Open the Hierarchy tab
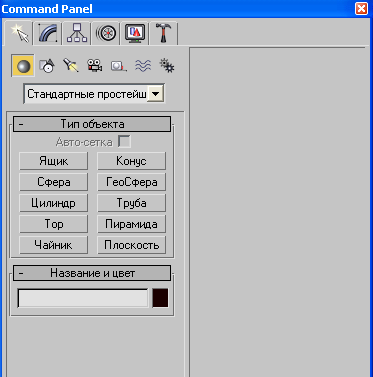Screen dimensions: 373x377 (x=77, y=33)
